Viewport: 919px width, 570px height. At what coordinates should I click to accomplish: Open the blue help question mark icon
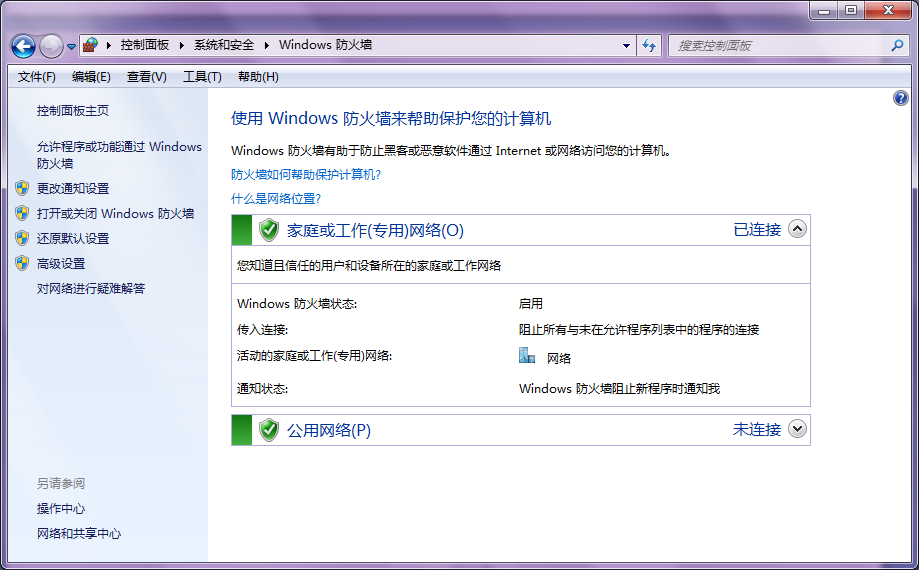pyautogui.click(x=900, y=98)
